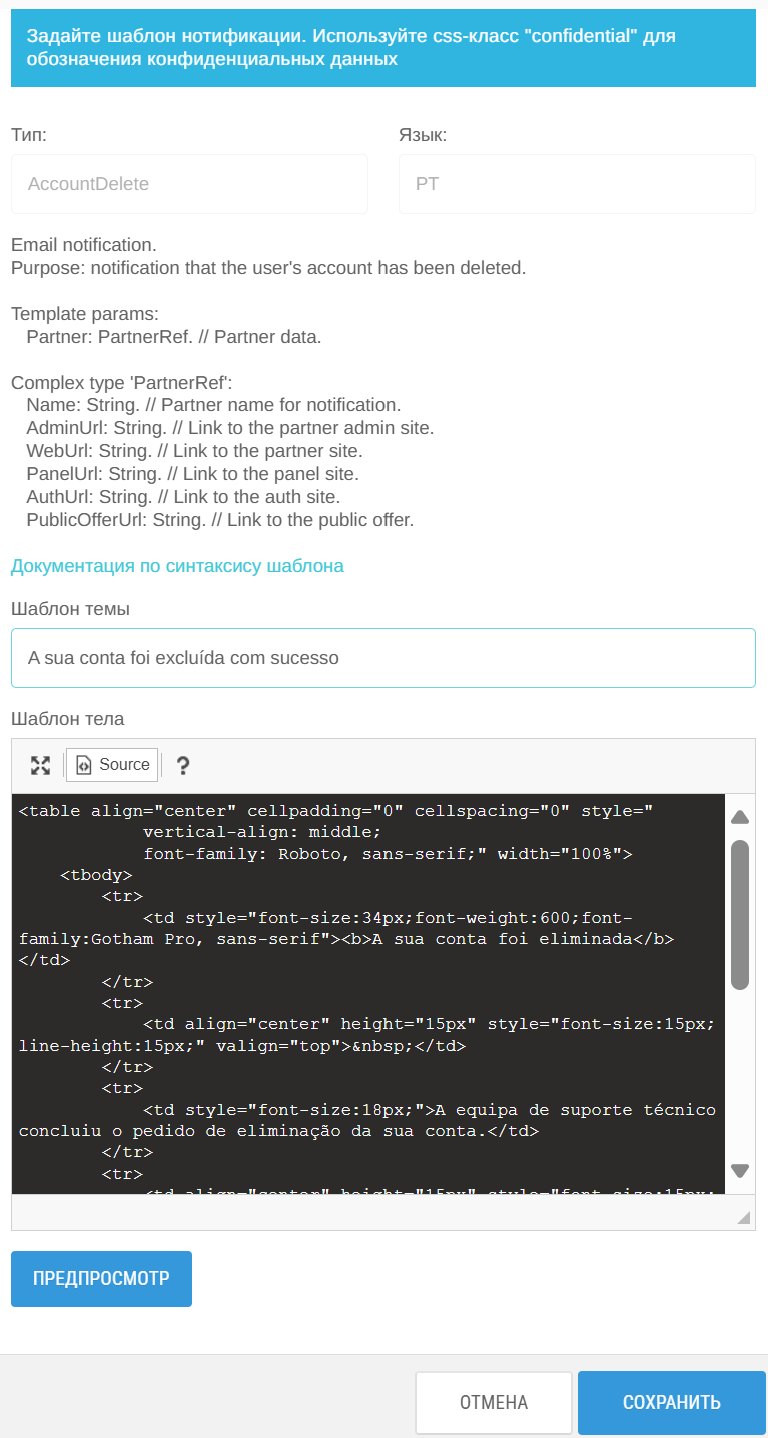The image size is (768, 1438).
Task: Click the scroll down arrow in the code editor
Action: [x=740, y=1170]
